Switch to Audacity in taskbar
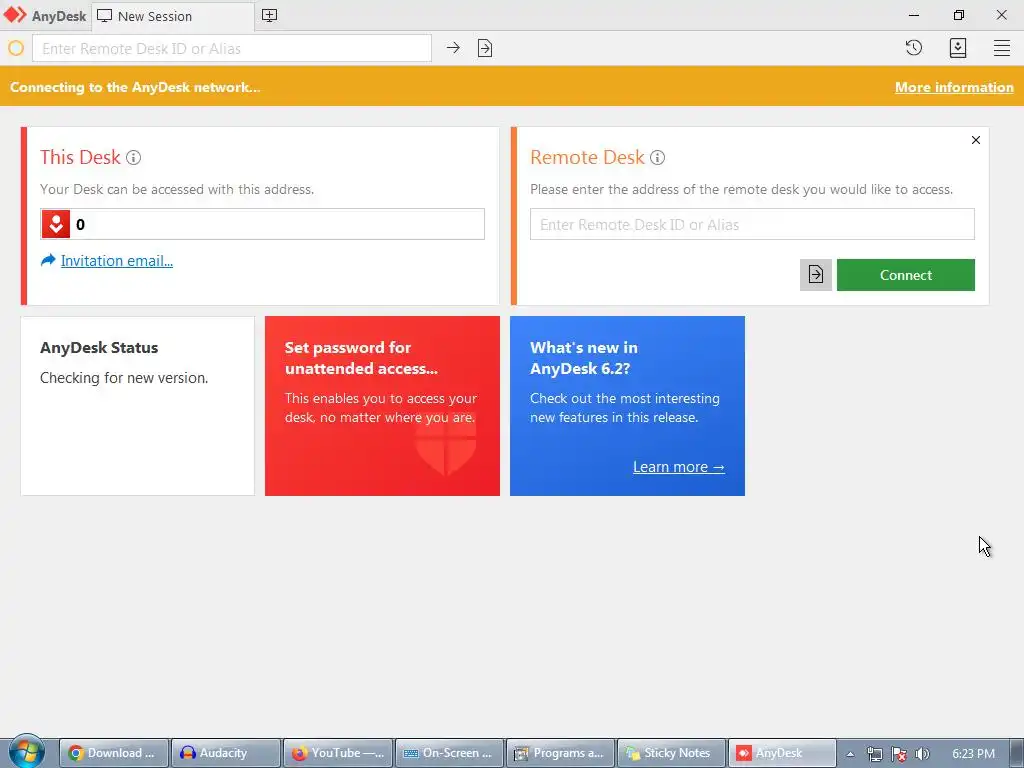Image resolution: width=1024 pixels, height=768 pixels. [x=226, y=753]
